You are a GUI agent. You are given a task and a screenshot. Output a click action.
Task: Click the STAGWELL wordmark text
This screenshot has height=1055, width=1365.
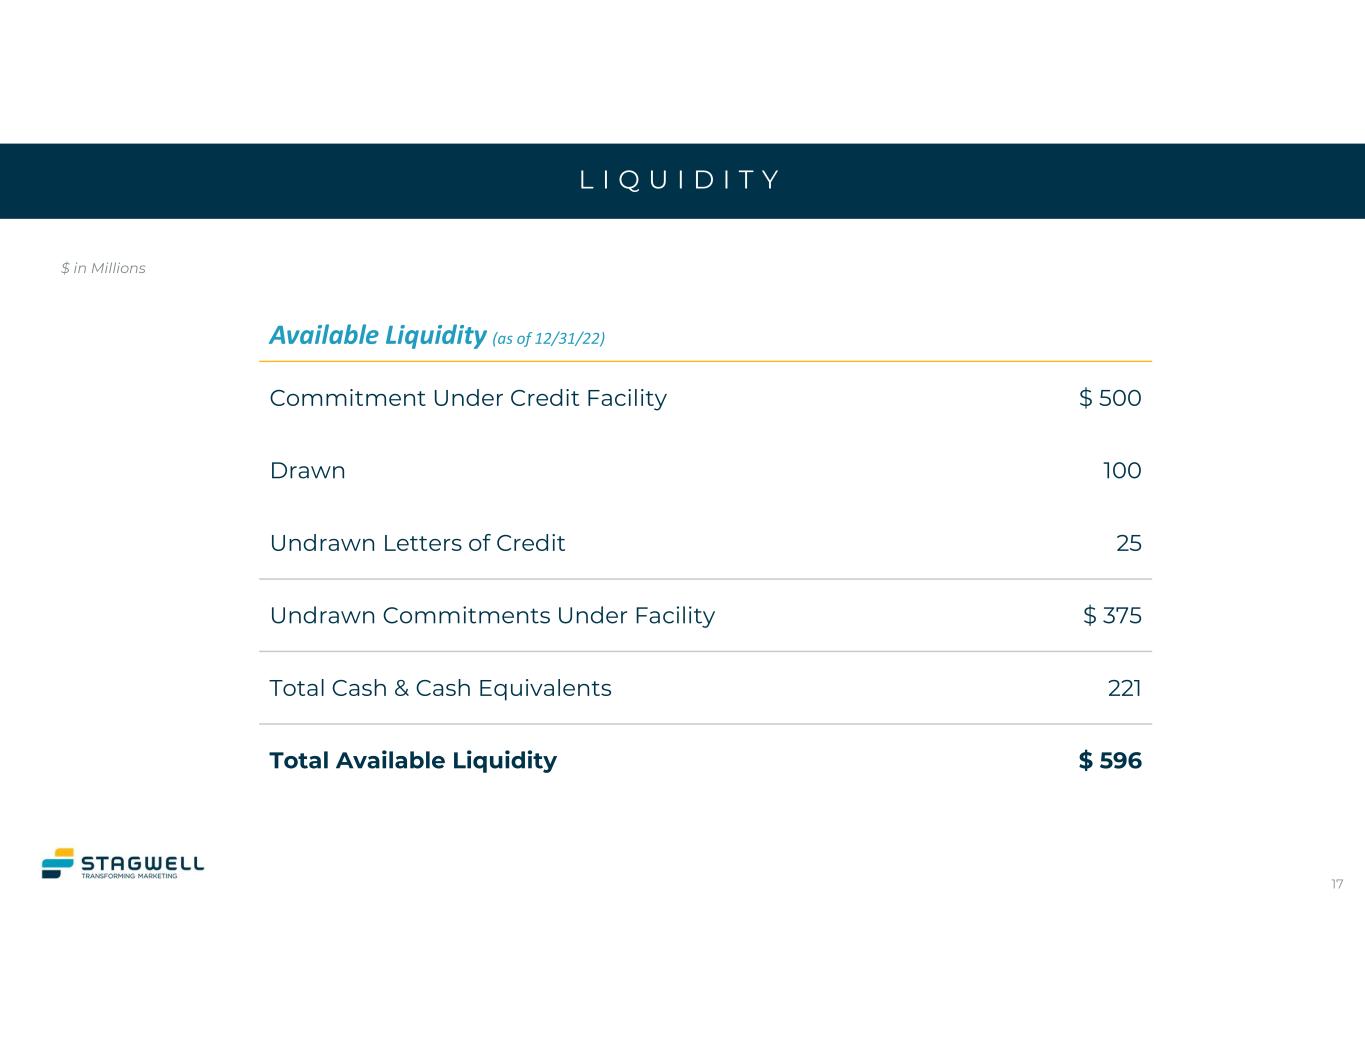[142, 863]
